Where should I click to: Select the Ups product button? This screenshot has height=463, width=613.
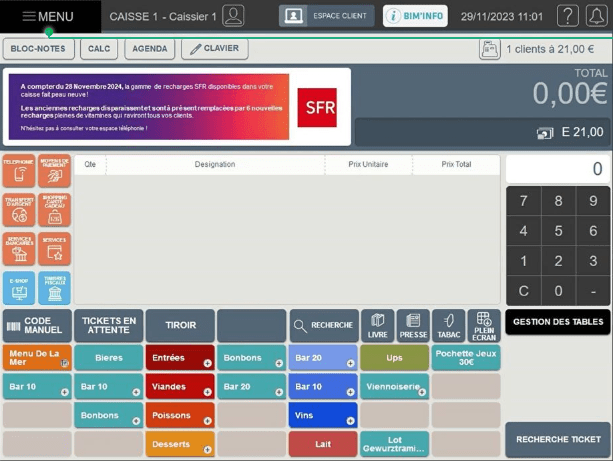pyautogui.click(x=394, y=358)
